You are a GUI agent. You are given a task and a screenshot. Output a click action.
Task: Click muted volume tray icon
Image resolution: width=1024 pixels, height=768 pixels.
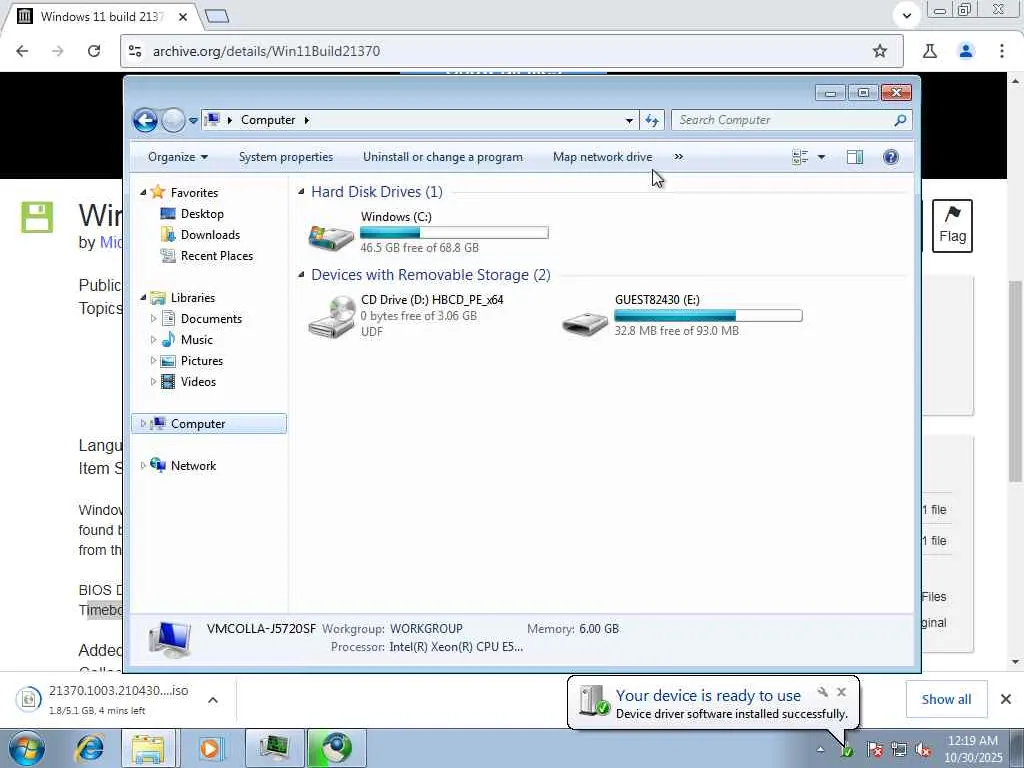(923, 750)
